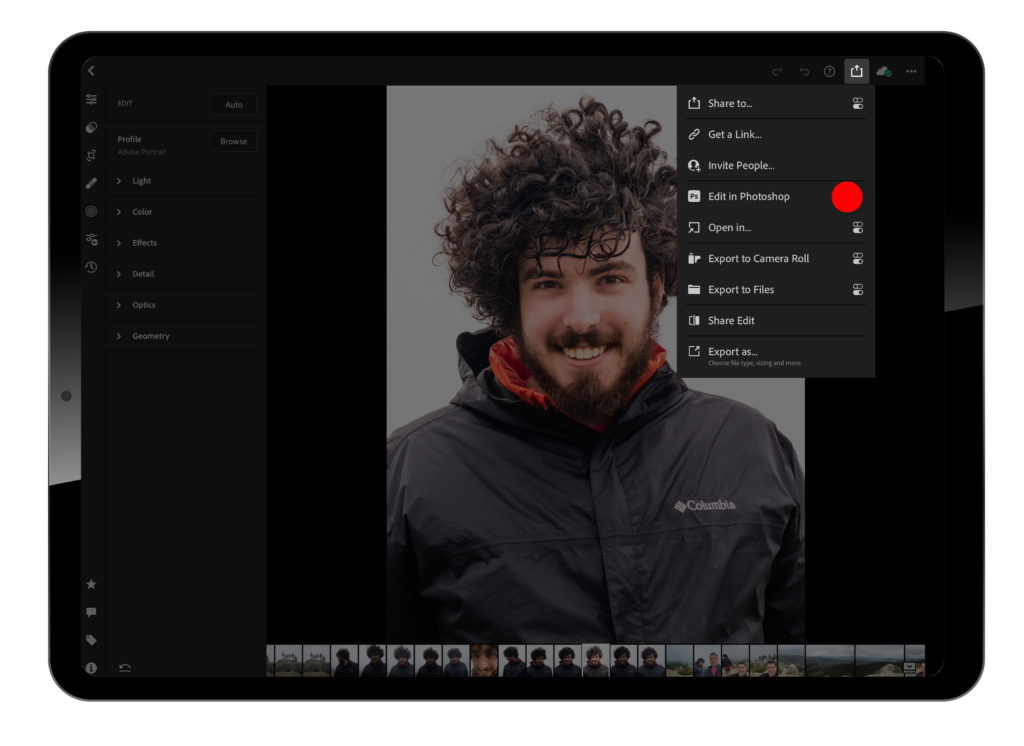The height and width of the screenshot is (746, 1024).
Task: Check the cloud sync status icon
Action: coord(884,71)
